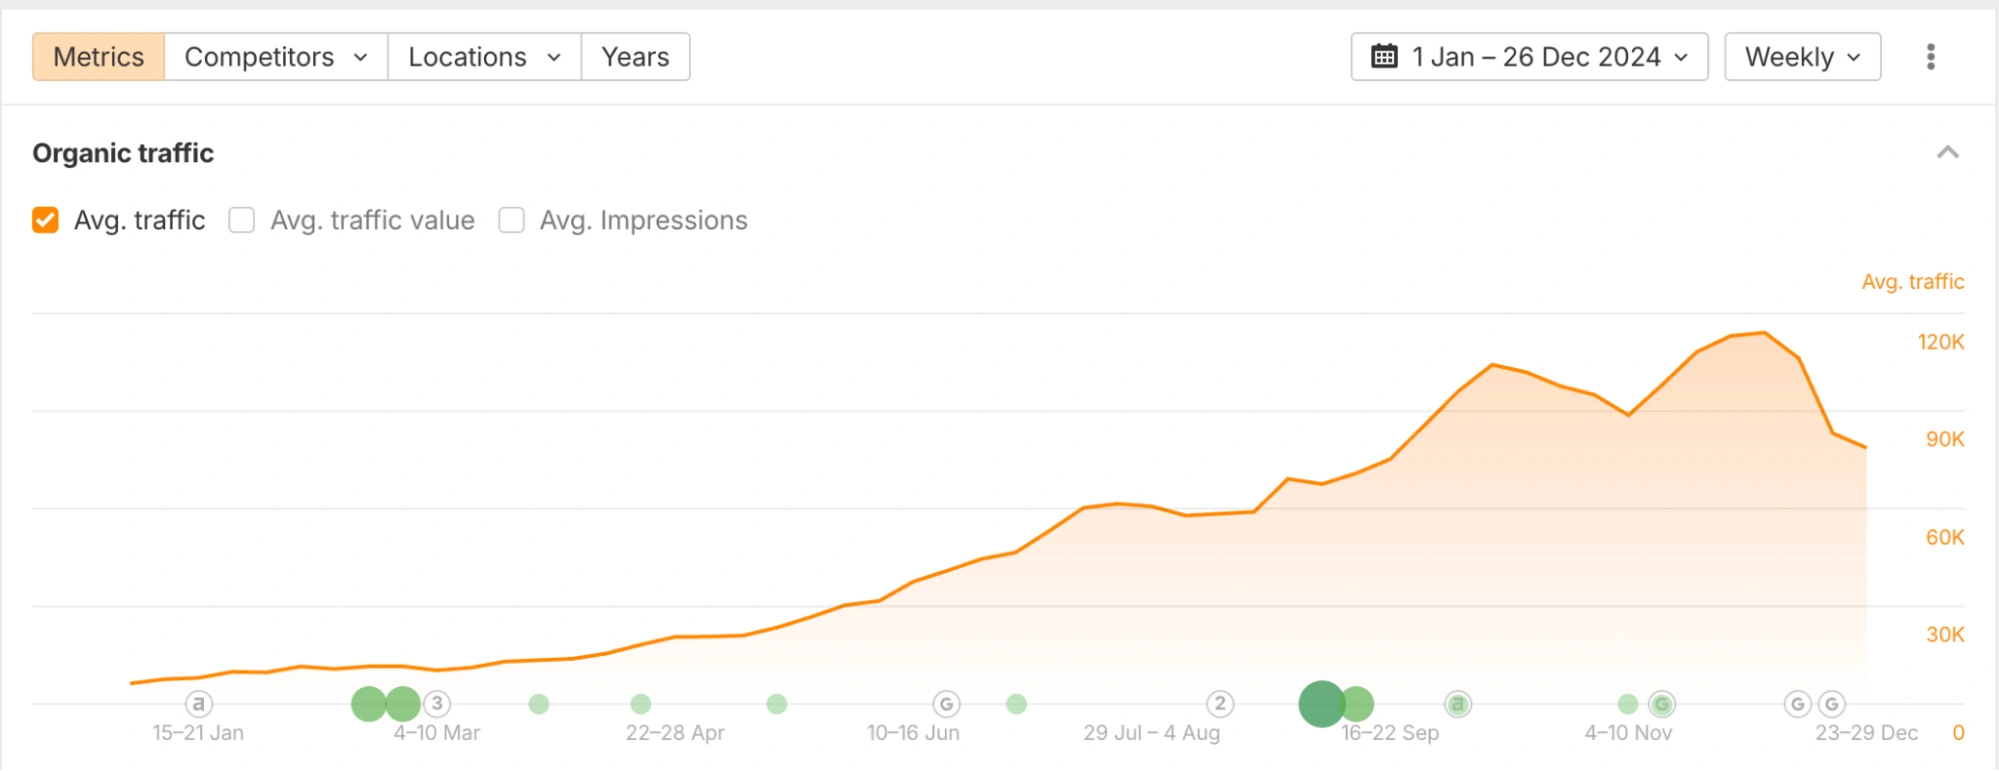Click the first green bubble left of 4–10 Mar
The height and width of the screenshot is (771, 1999).
(368, 704)
